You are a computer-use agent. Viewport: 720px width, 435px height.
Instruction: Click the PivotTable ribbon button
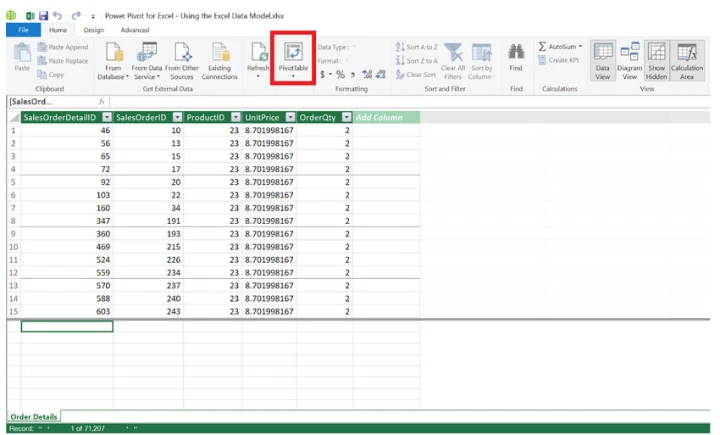(x=293, y=58)
